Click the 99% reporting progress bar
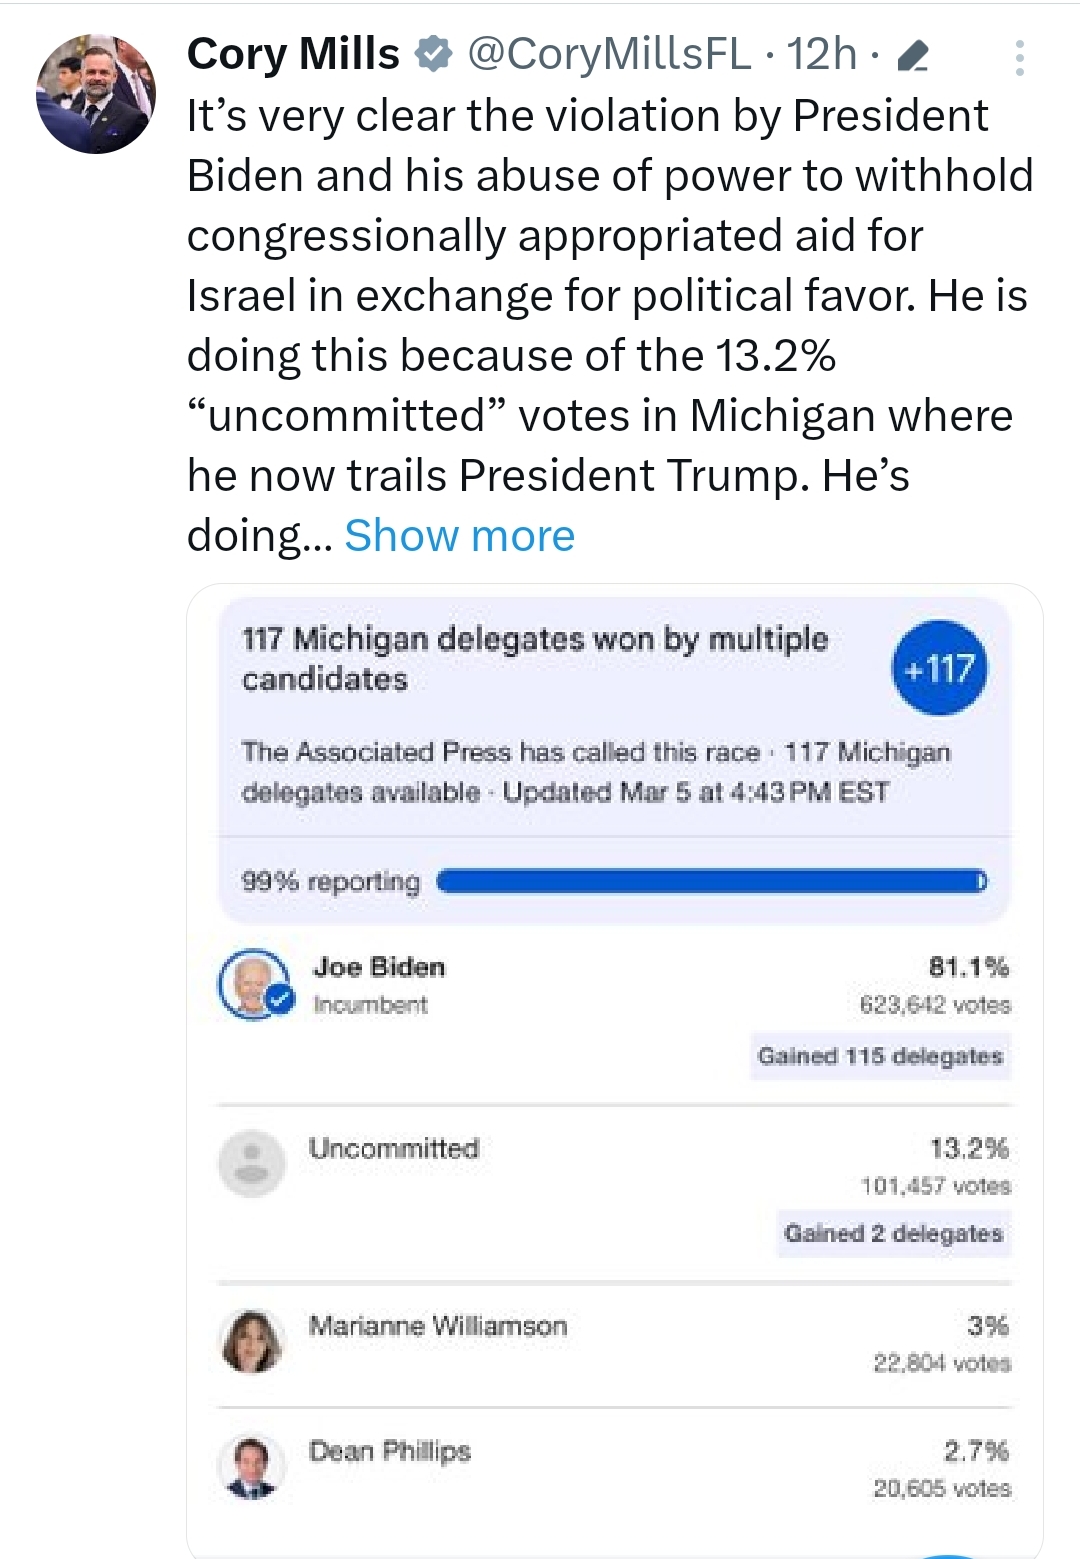The image size is (1080, 1559). coord(711,882)
